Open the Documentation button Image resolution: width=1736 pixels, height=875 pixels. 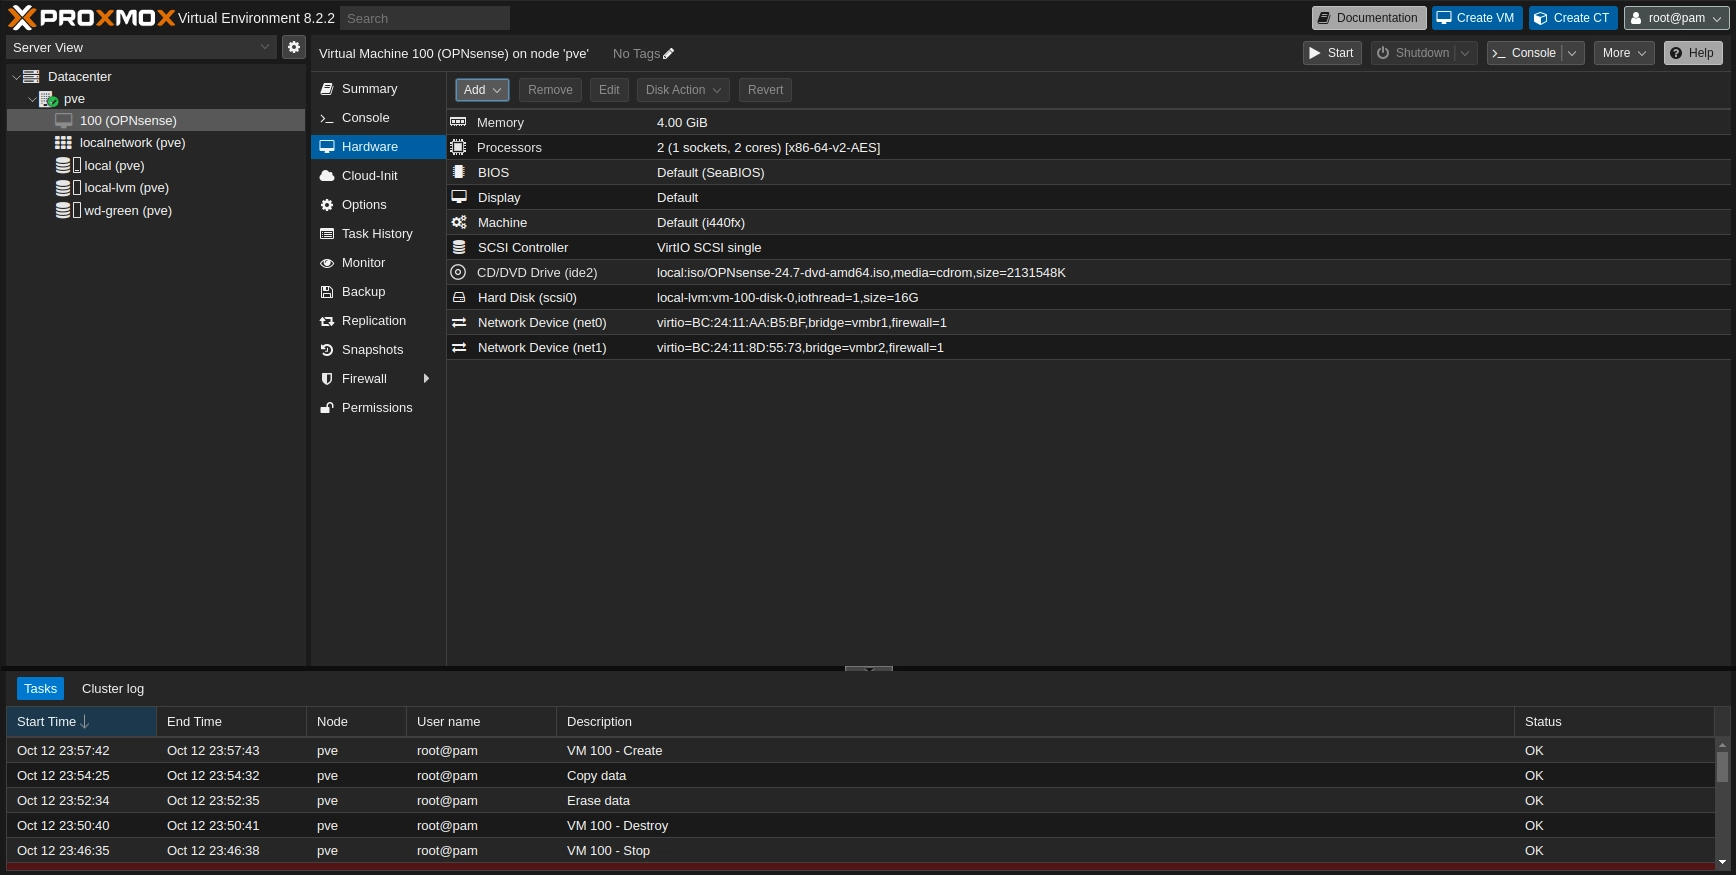tap(1369, 18)
